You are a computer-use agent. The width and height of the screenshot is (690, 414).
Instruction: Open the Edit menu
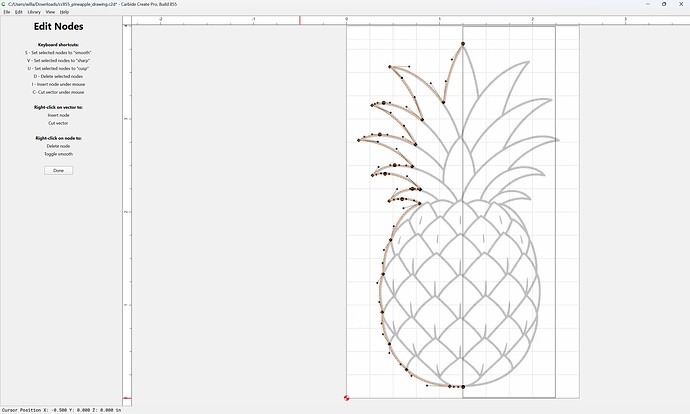click(18, 12)
